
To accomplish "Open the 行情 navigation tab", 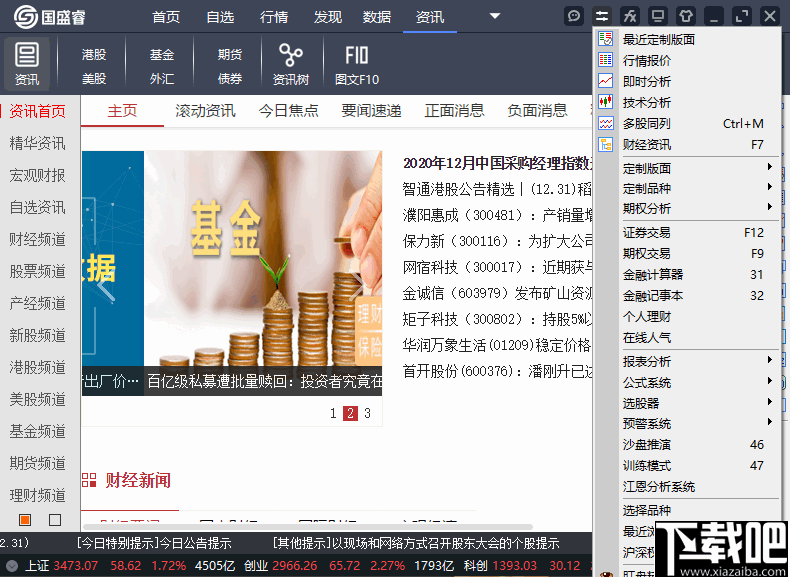I will [x=274, y=17].
